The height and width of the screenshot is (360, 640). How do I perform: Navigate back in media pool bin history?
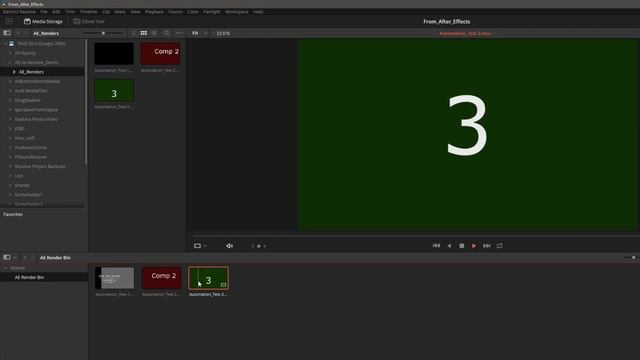point(24,258)
